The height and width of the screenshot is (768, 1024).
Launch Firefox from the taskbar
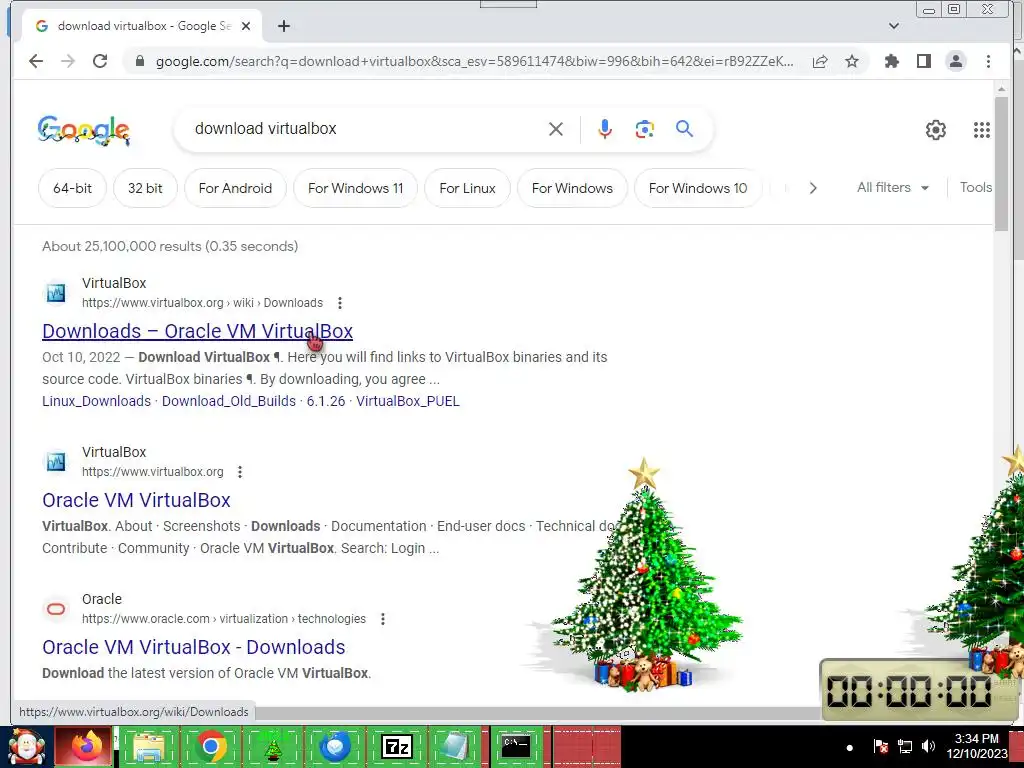[x=86, y=746]
